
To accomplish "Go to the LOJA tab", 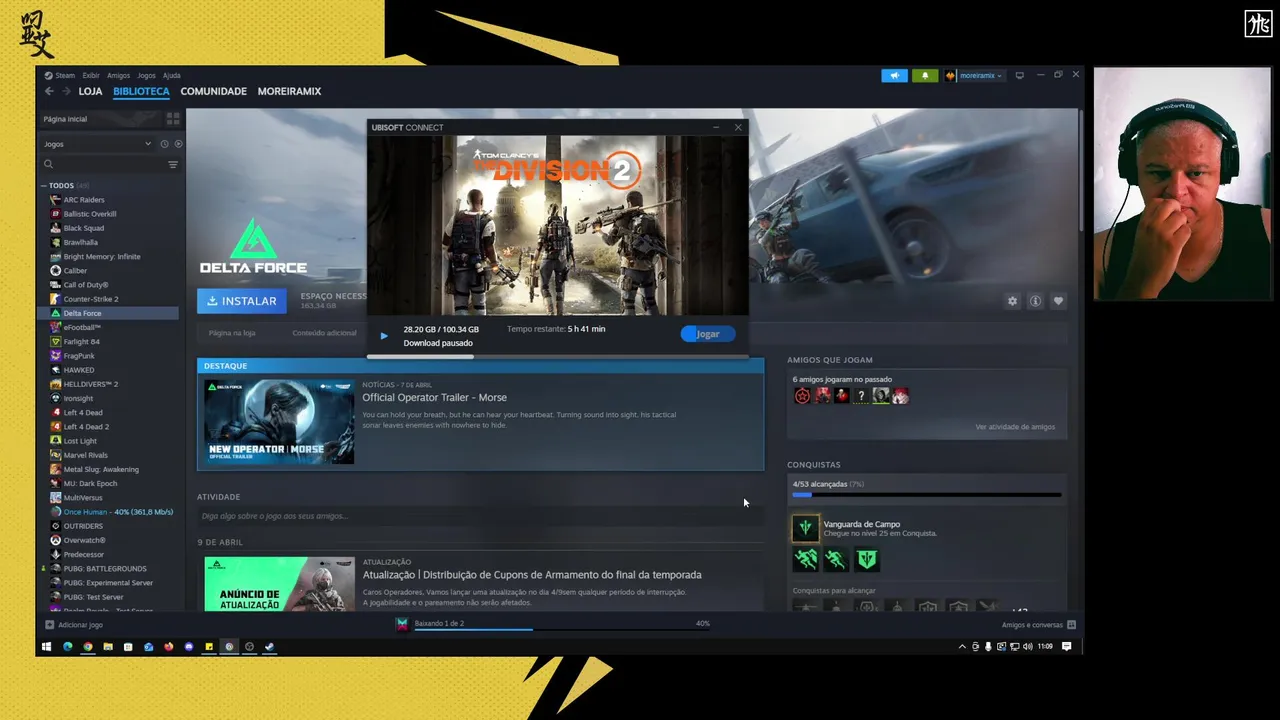I will (90, 91).
